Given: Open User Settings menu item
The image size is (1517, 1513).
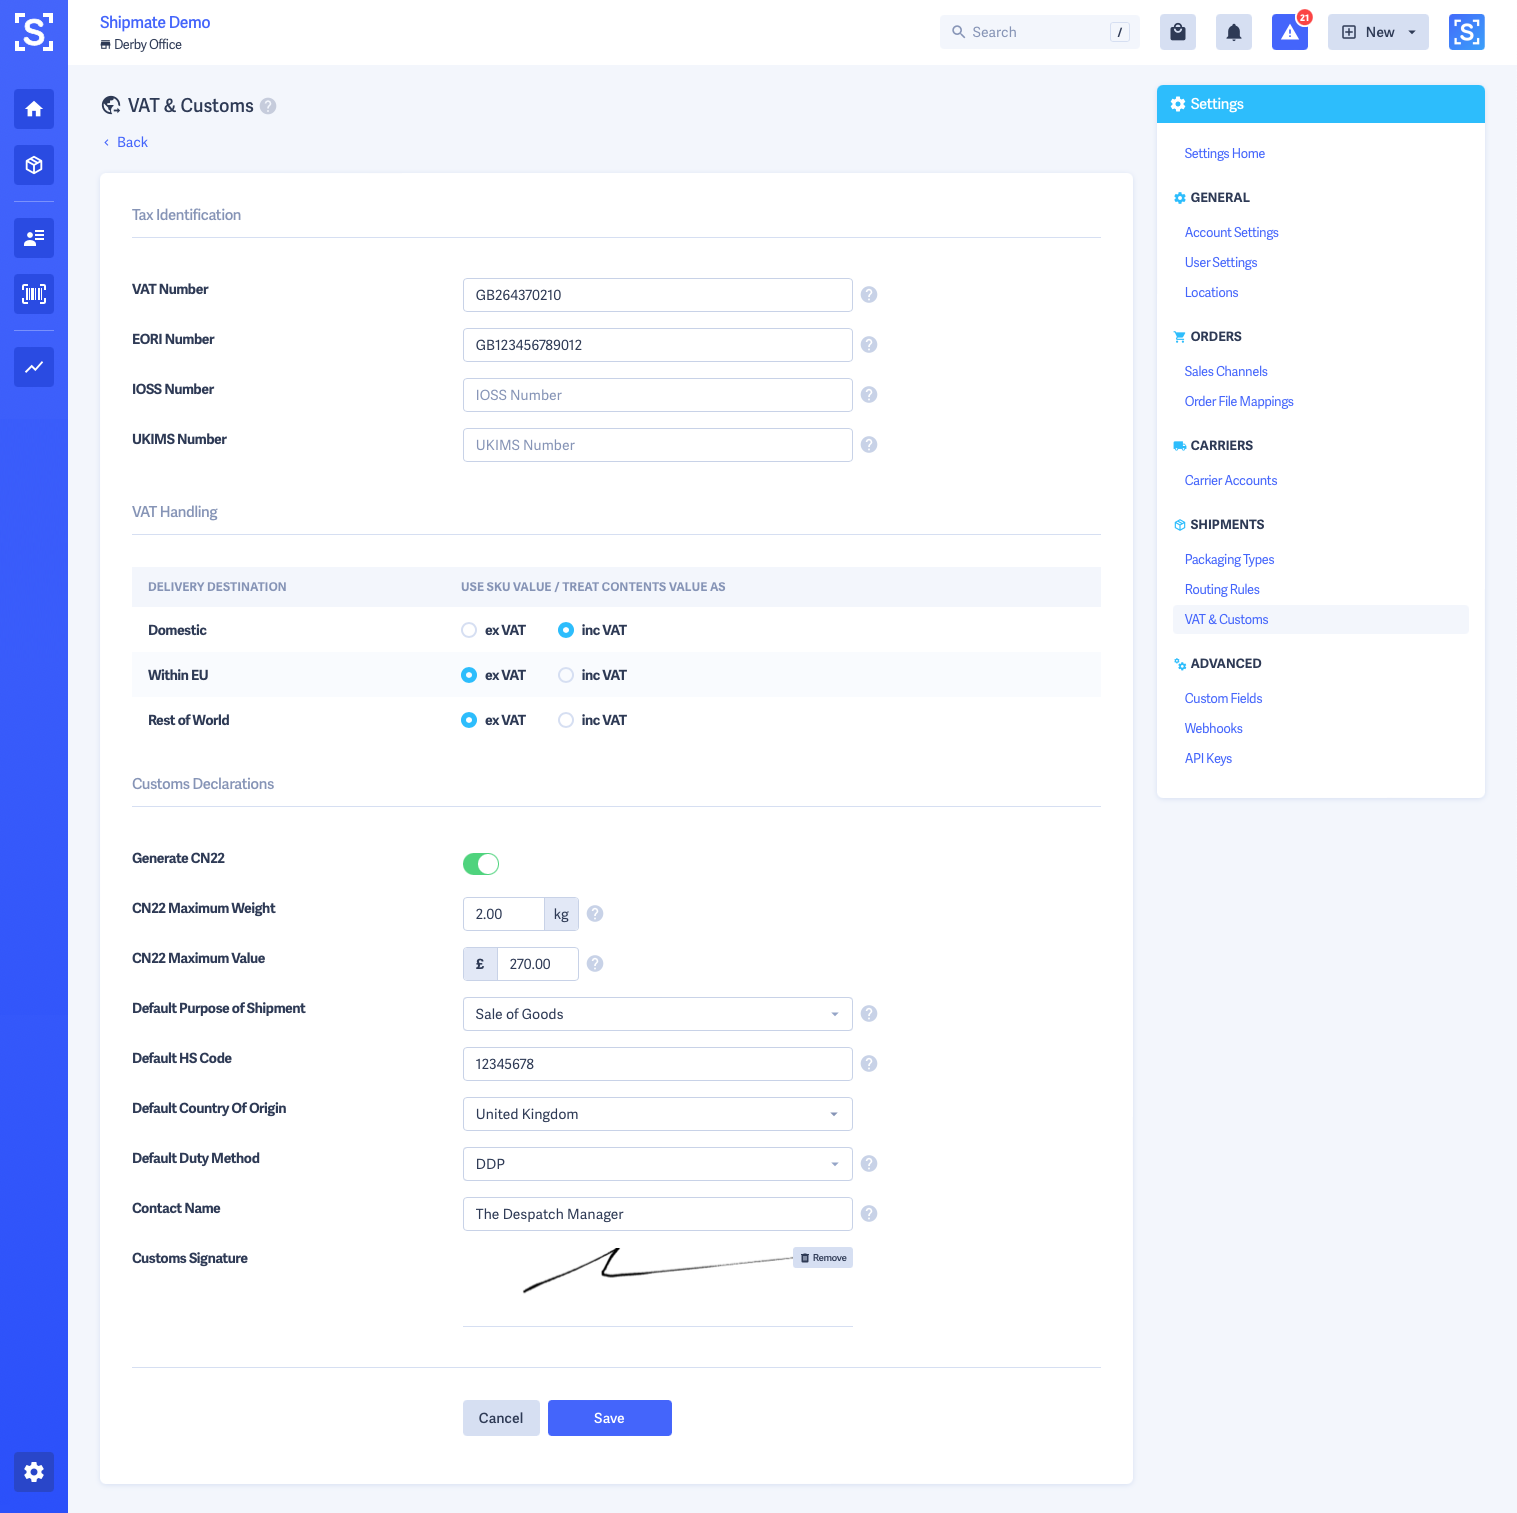Looking at the screenshot, I should tap(1221, 262).
